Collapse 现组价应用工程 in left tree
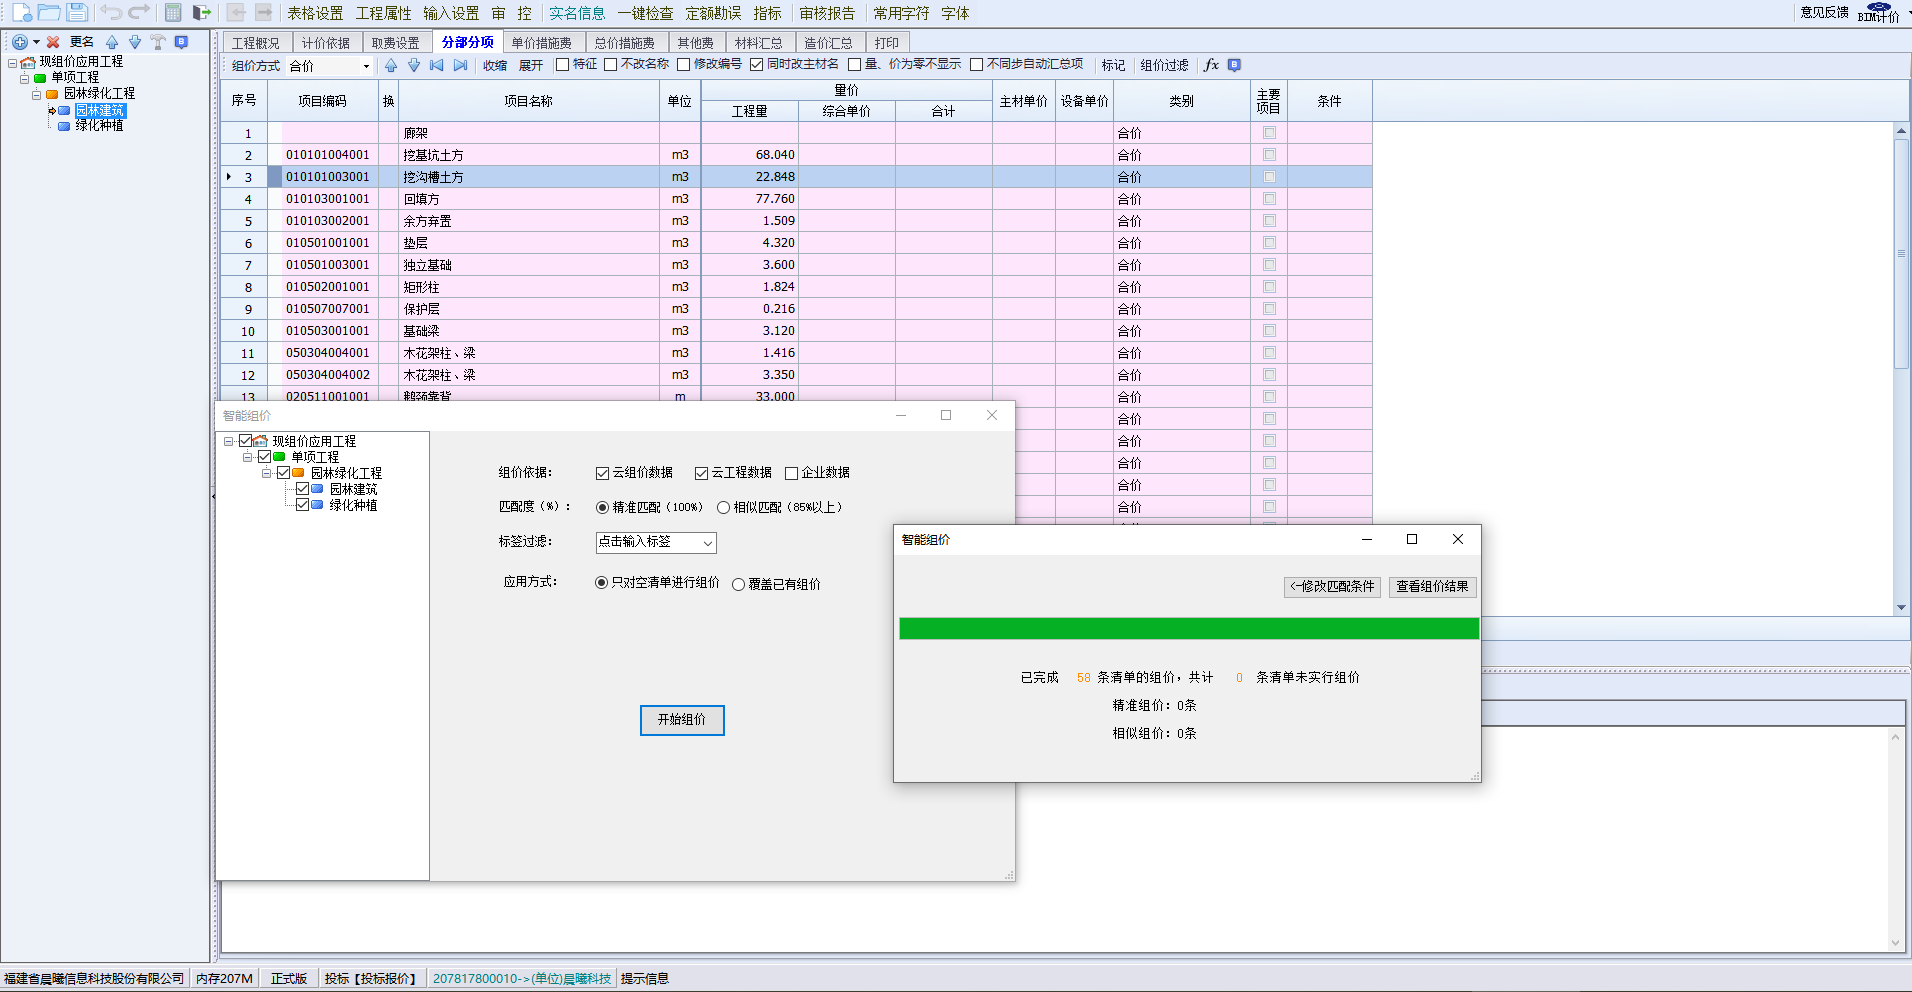 click(x=12, y=62)
